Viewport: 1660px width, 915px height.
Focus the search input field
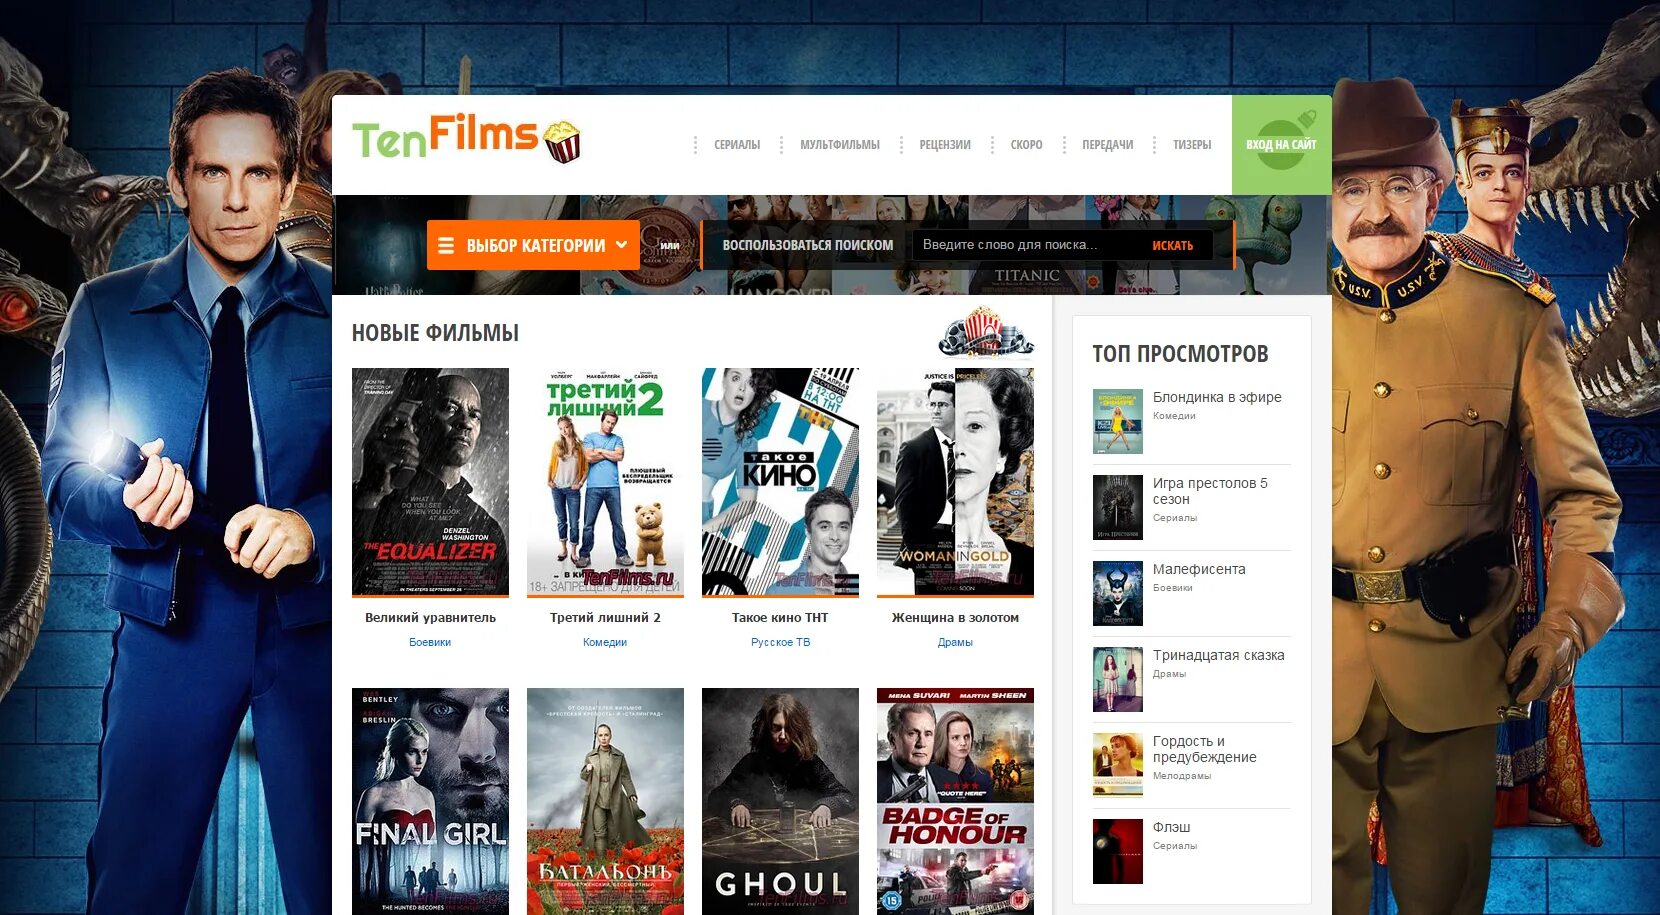1025,245
